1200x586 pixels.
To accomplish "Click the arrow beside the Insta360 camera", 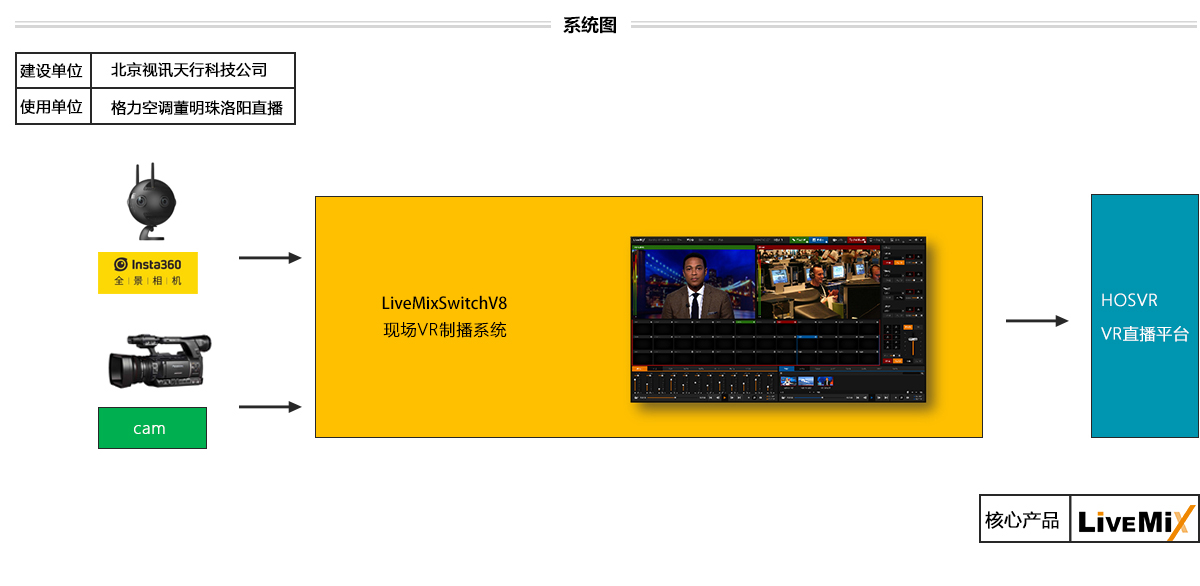I will [x=269, y=258].
